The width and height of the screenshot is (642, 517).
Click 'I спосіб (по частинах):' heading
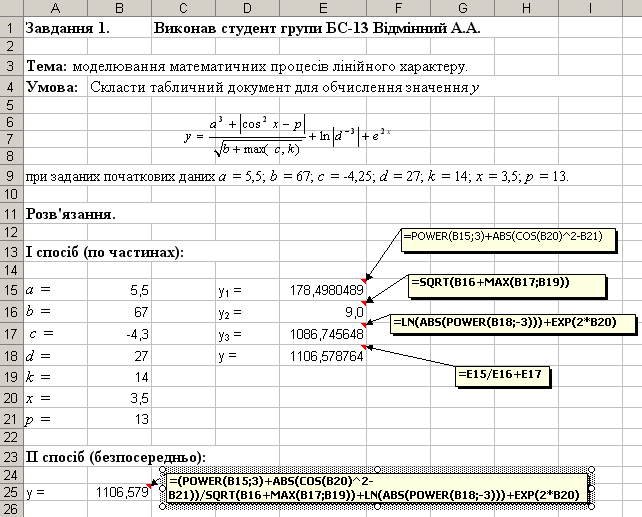click(x=105, y=252)
